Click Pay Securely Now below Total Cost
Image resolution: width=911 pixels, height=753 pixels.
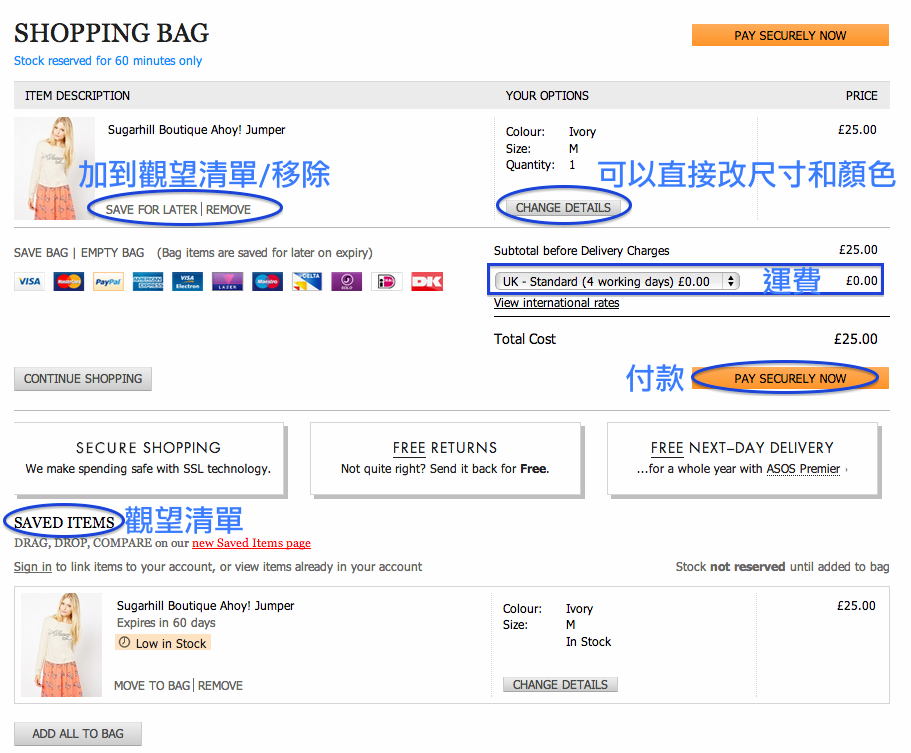[x=790, y=378]
